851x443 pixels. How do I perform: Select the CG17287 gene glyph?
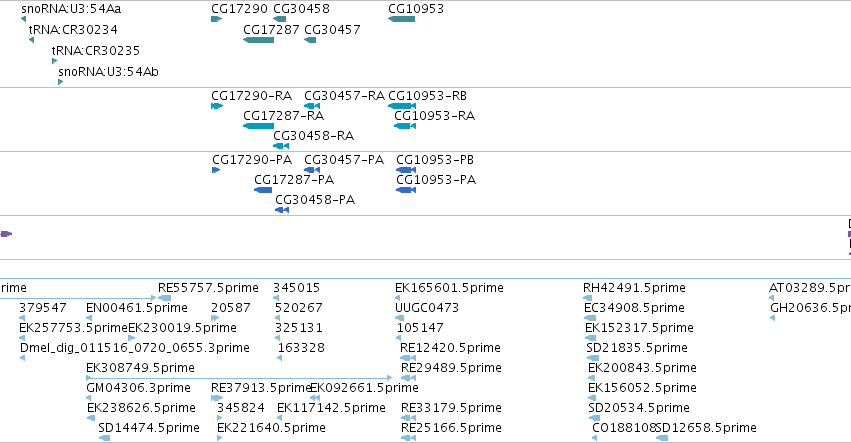coord(258,40)
